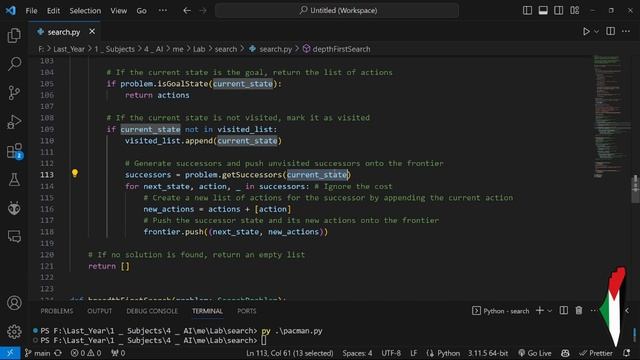Open the Accounts menu
The height and width of the screenshot is (360, 640).
pyautogui.click(x=14, y=303)
